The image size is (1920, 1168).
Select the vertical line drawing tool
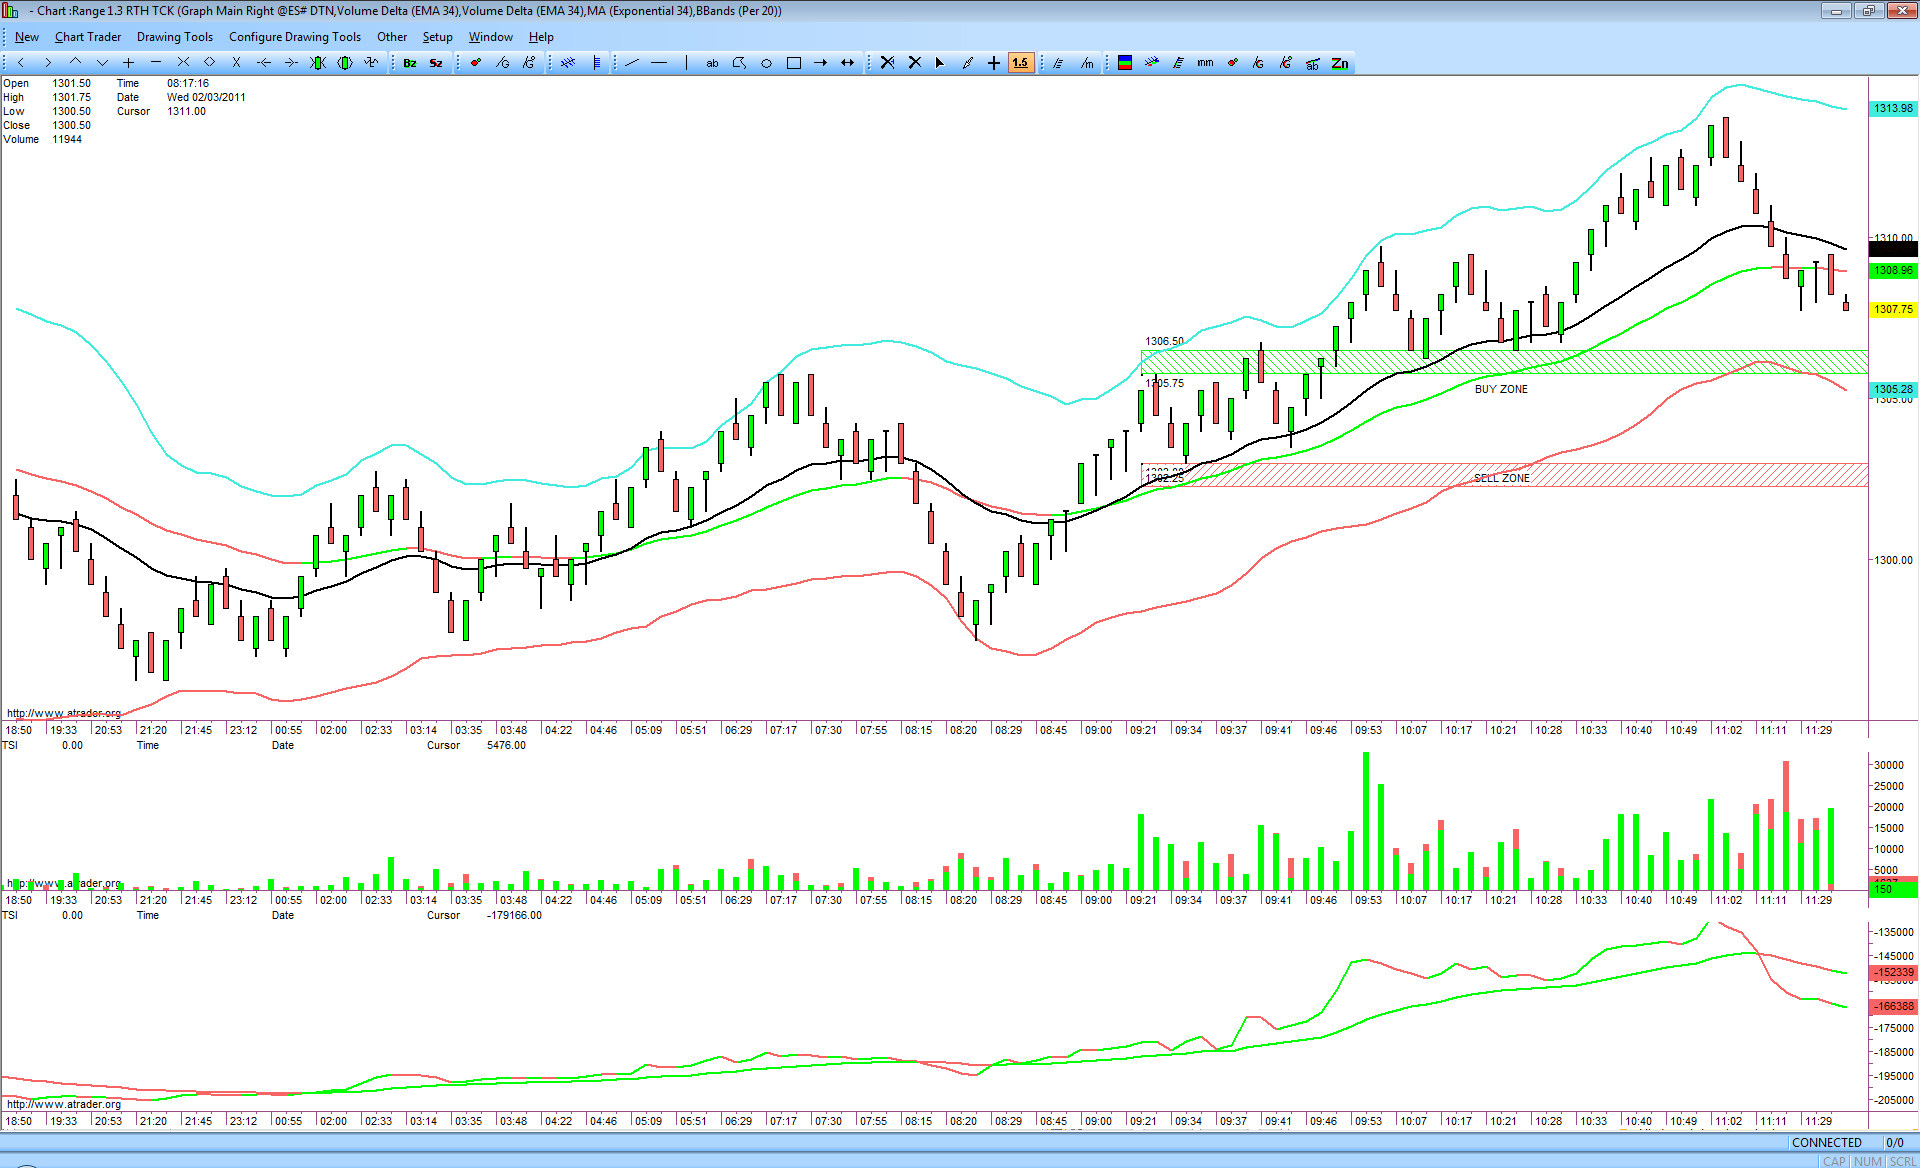686,63
